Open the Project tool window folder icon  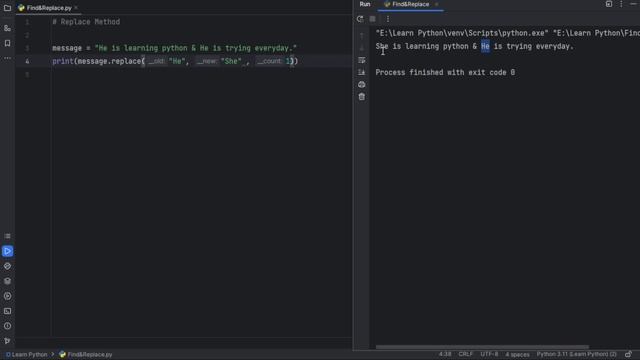(7, 8)
